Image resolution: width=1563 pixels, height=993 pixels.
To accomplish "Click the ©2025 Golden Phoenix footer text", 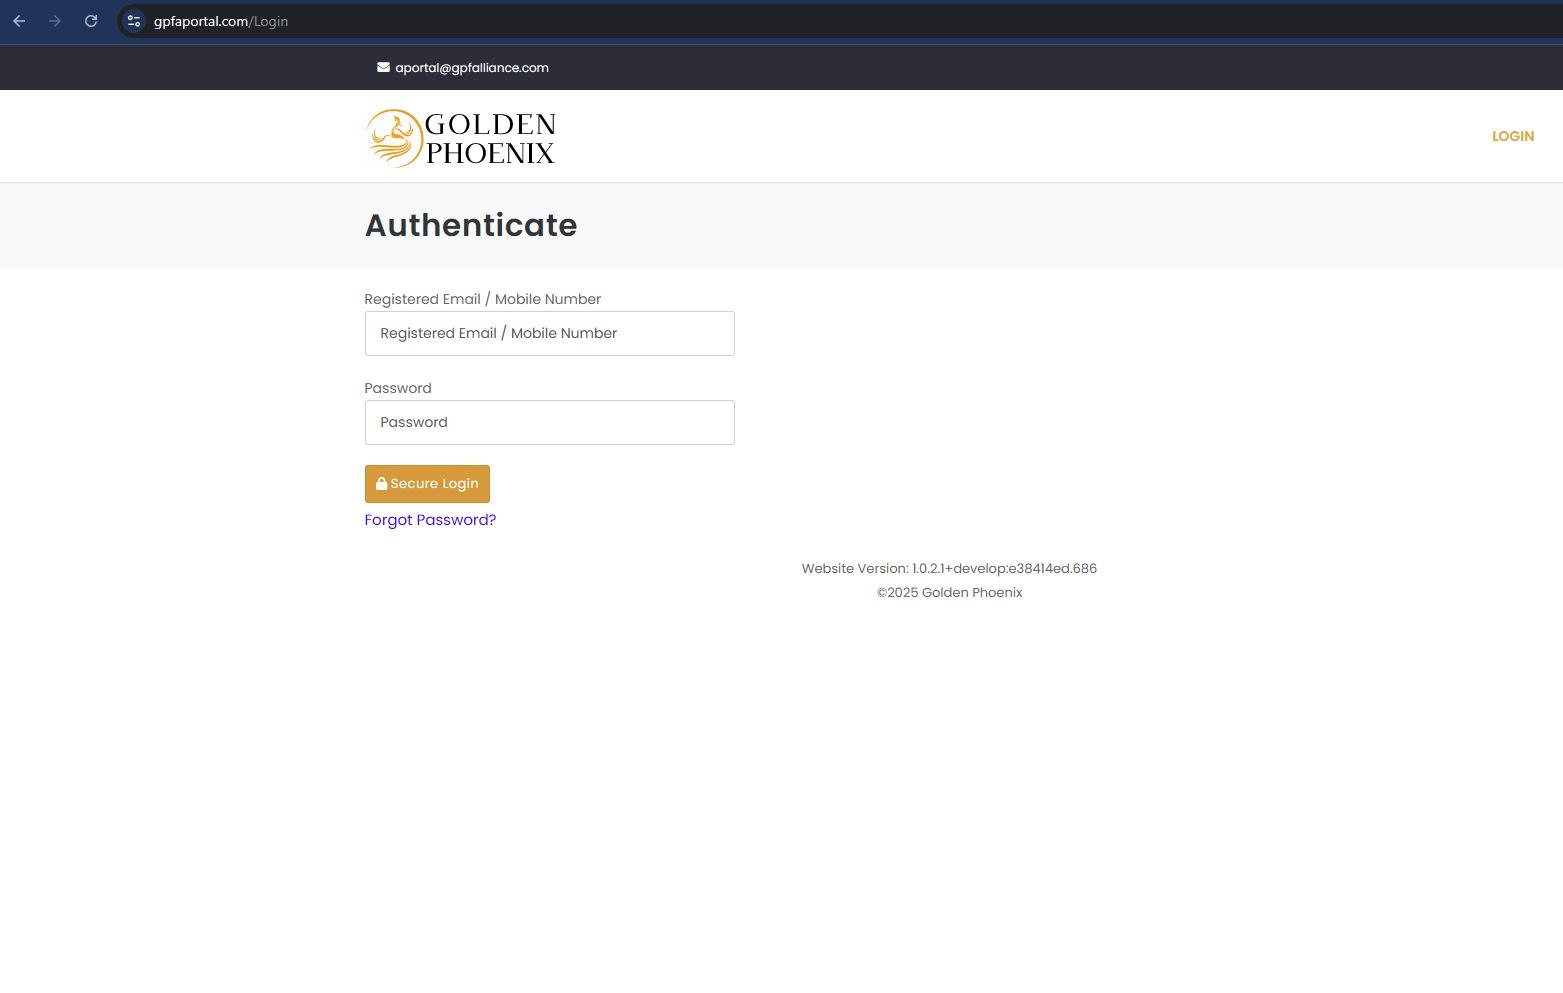I will 949,592.
